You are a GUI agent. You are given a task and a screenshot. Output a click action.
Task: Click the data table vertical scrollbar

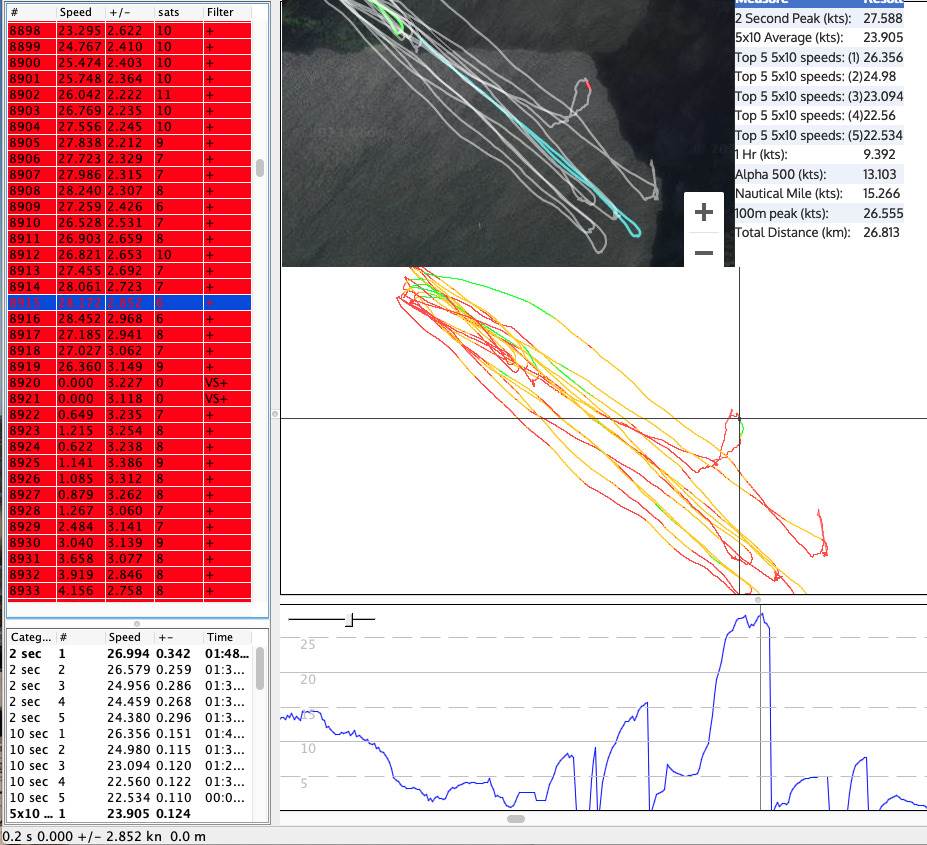click(x=260, y=168)
